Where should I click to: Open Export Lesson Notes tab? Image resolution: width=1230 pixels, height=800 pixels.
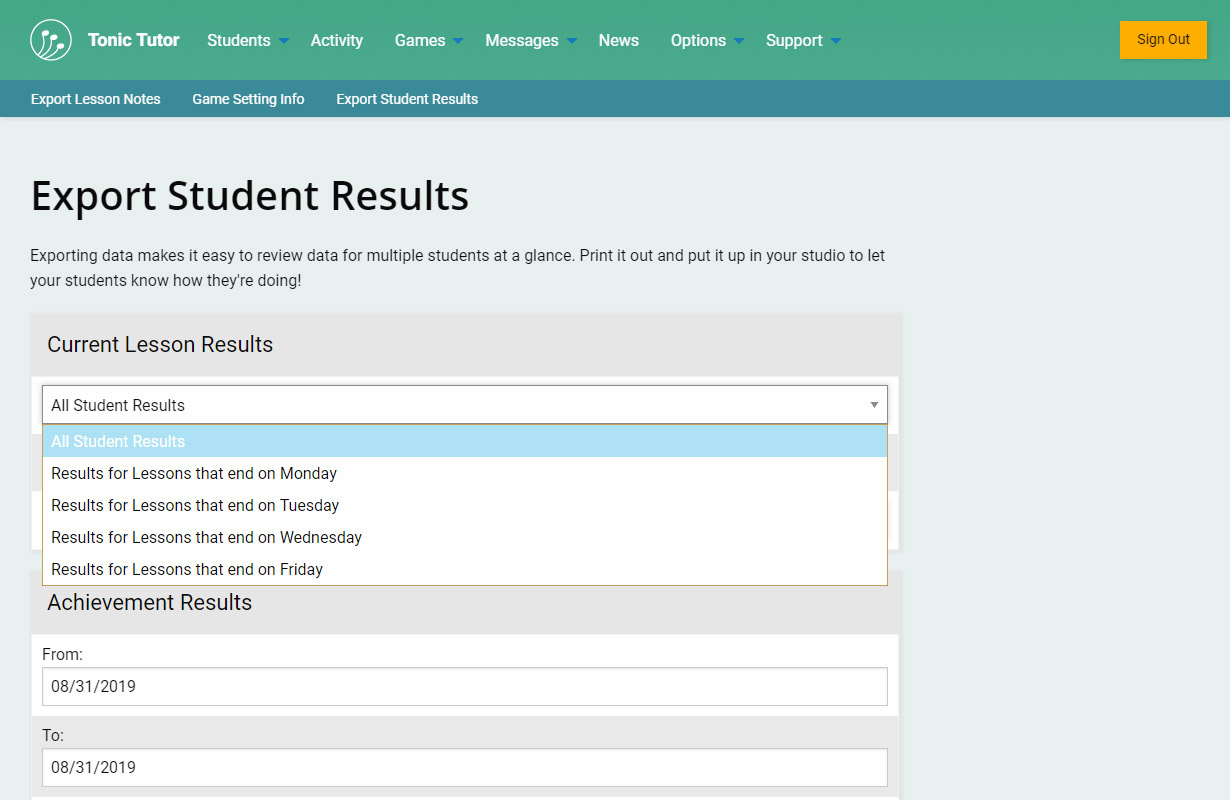click(x=95, y=99)
